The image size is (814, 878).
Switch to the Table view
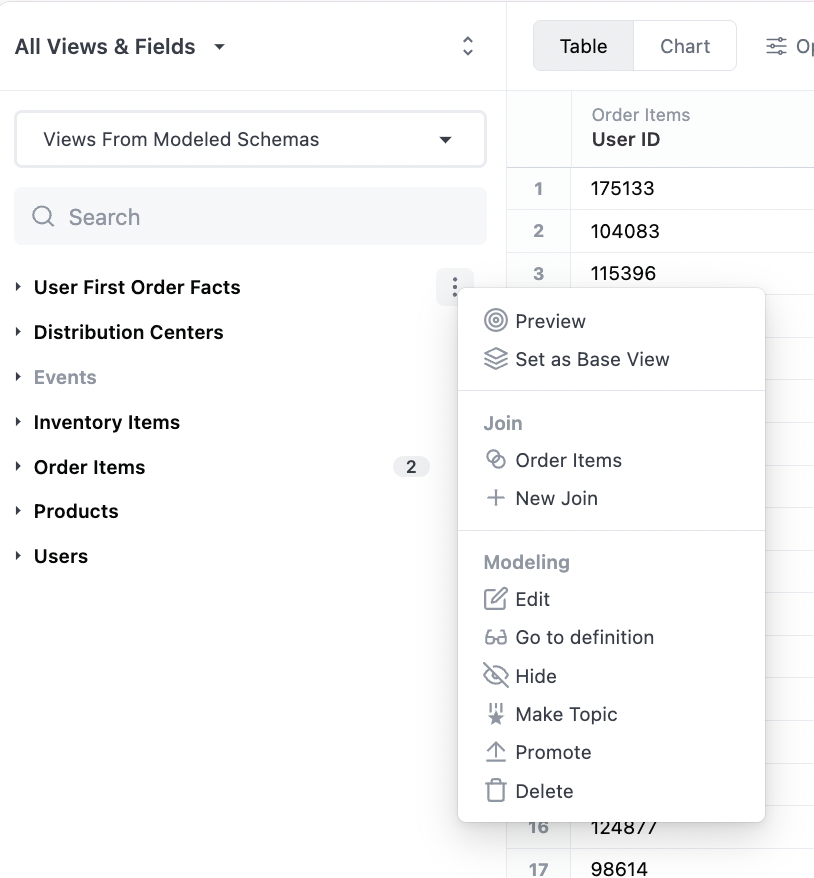coord(583,46)
